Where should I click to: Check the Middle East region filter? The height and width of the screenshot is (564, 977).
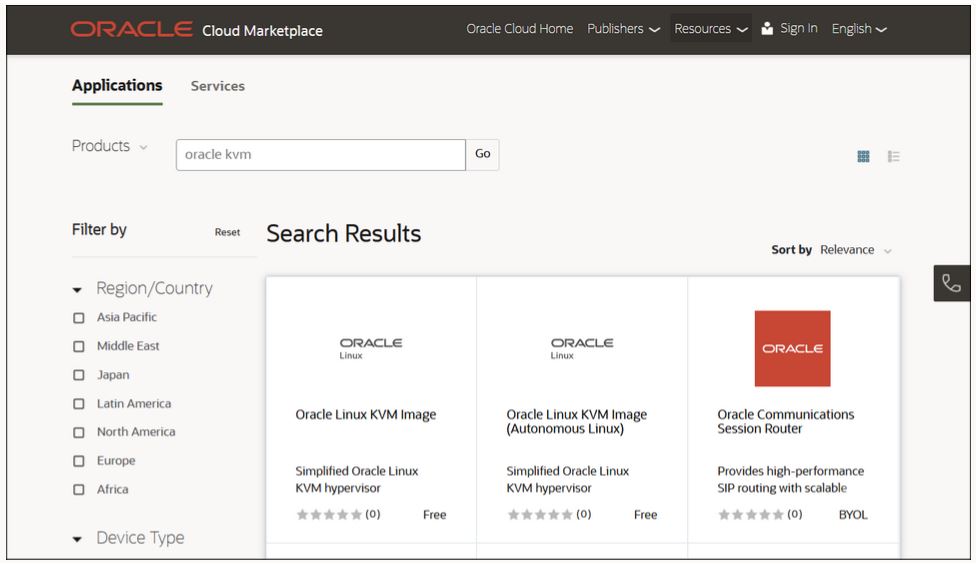click(79, 347)
